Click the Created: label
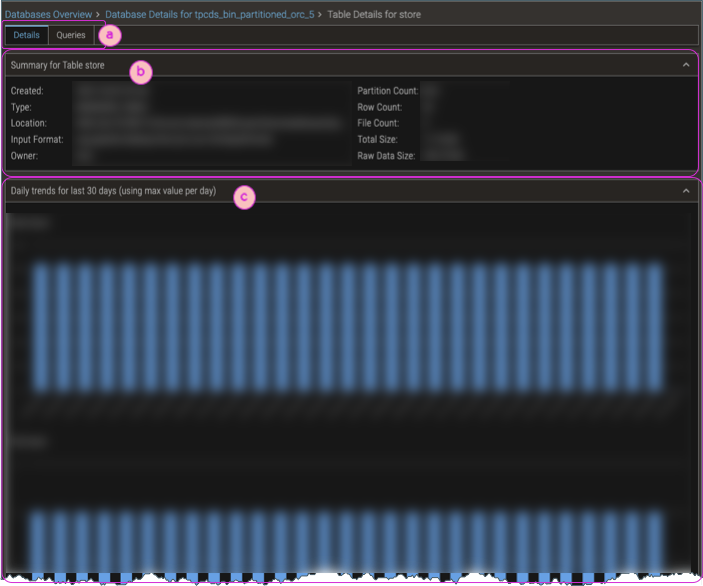 point(27,91)
